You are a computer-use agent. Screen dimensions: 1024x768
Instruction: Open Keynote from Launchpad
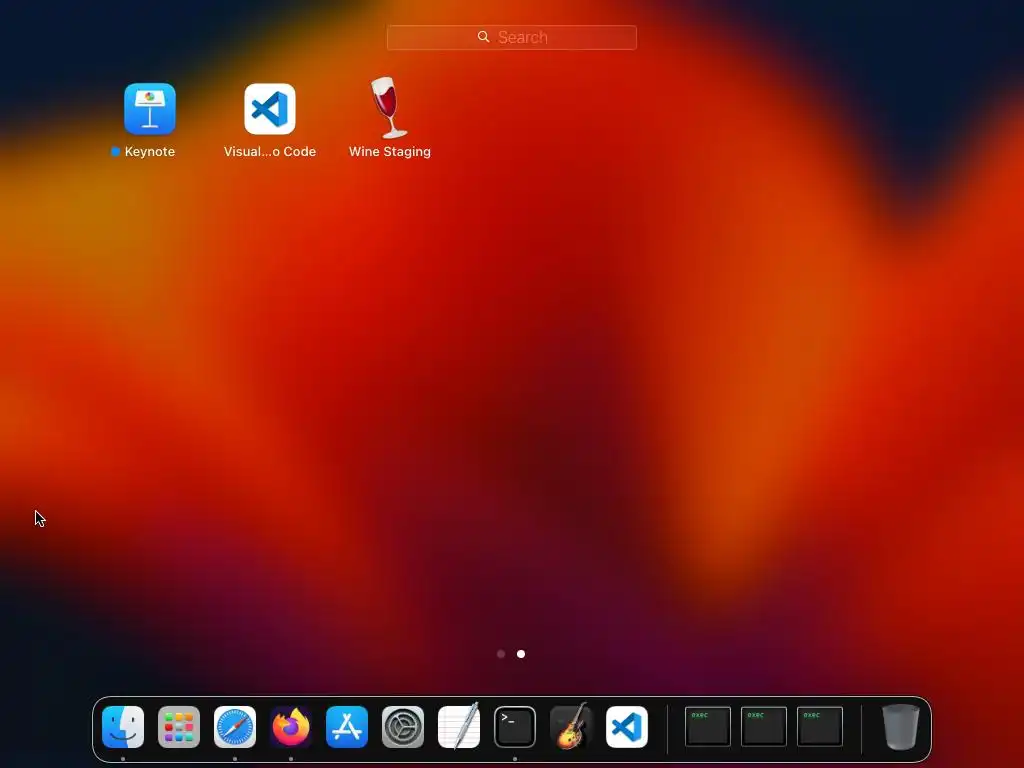tap(150, 108)
